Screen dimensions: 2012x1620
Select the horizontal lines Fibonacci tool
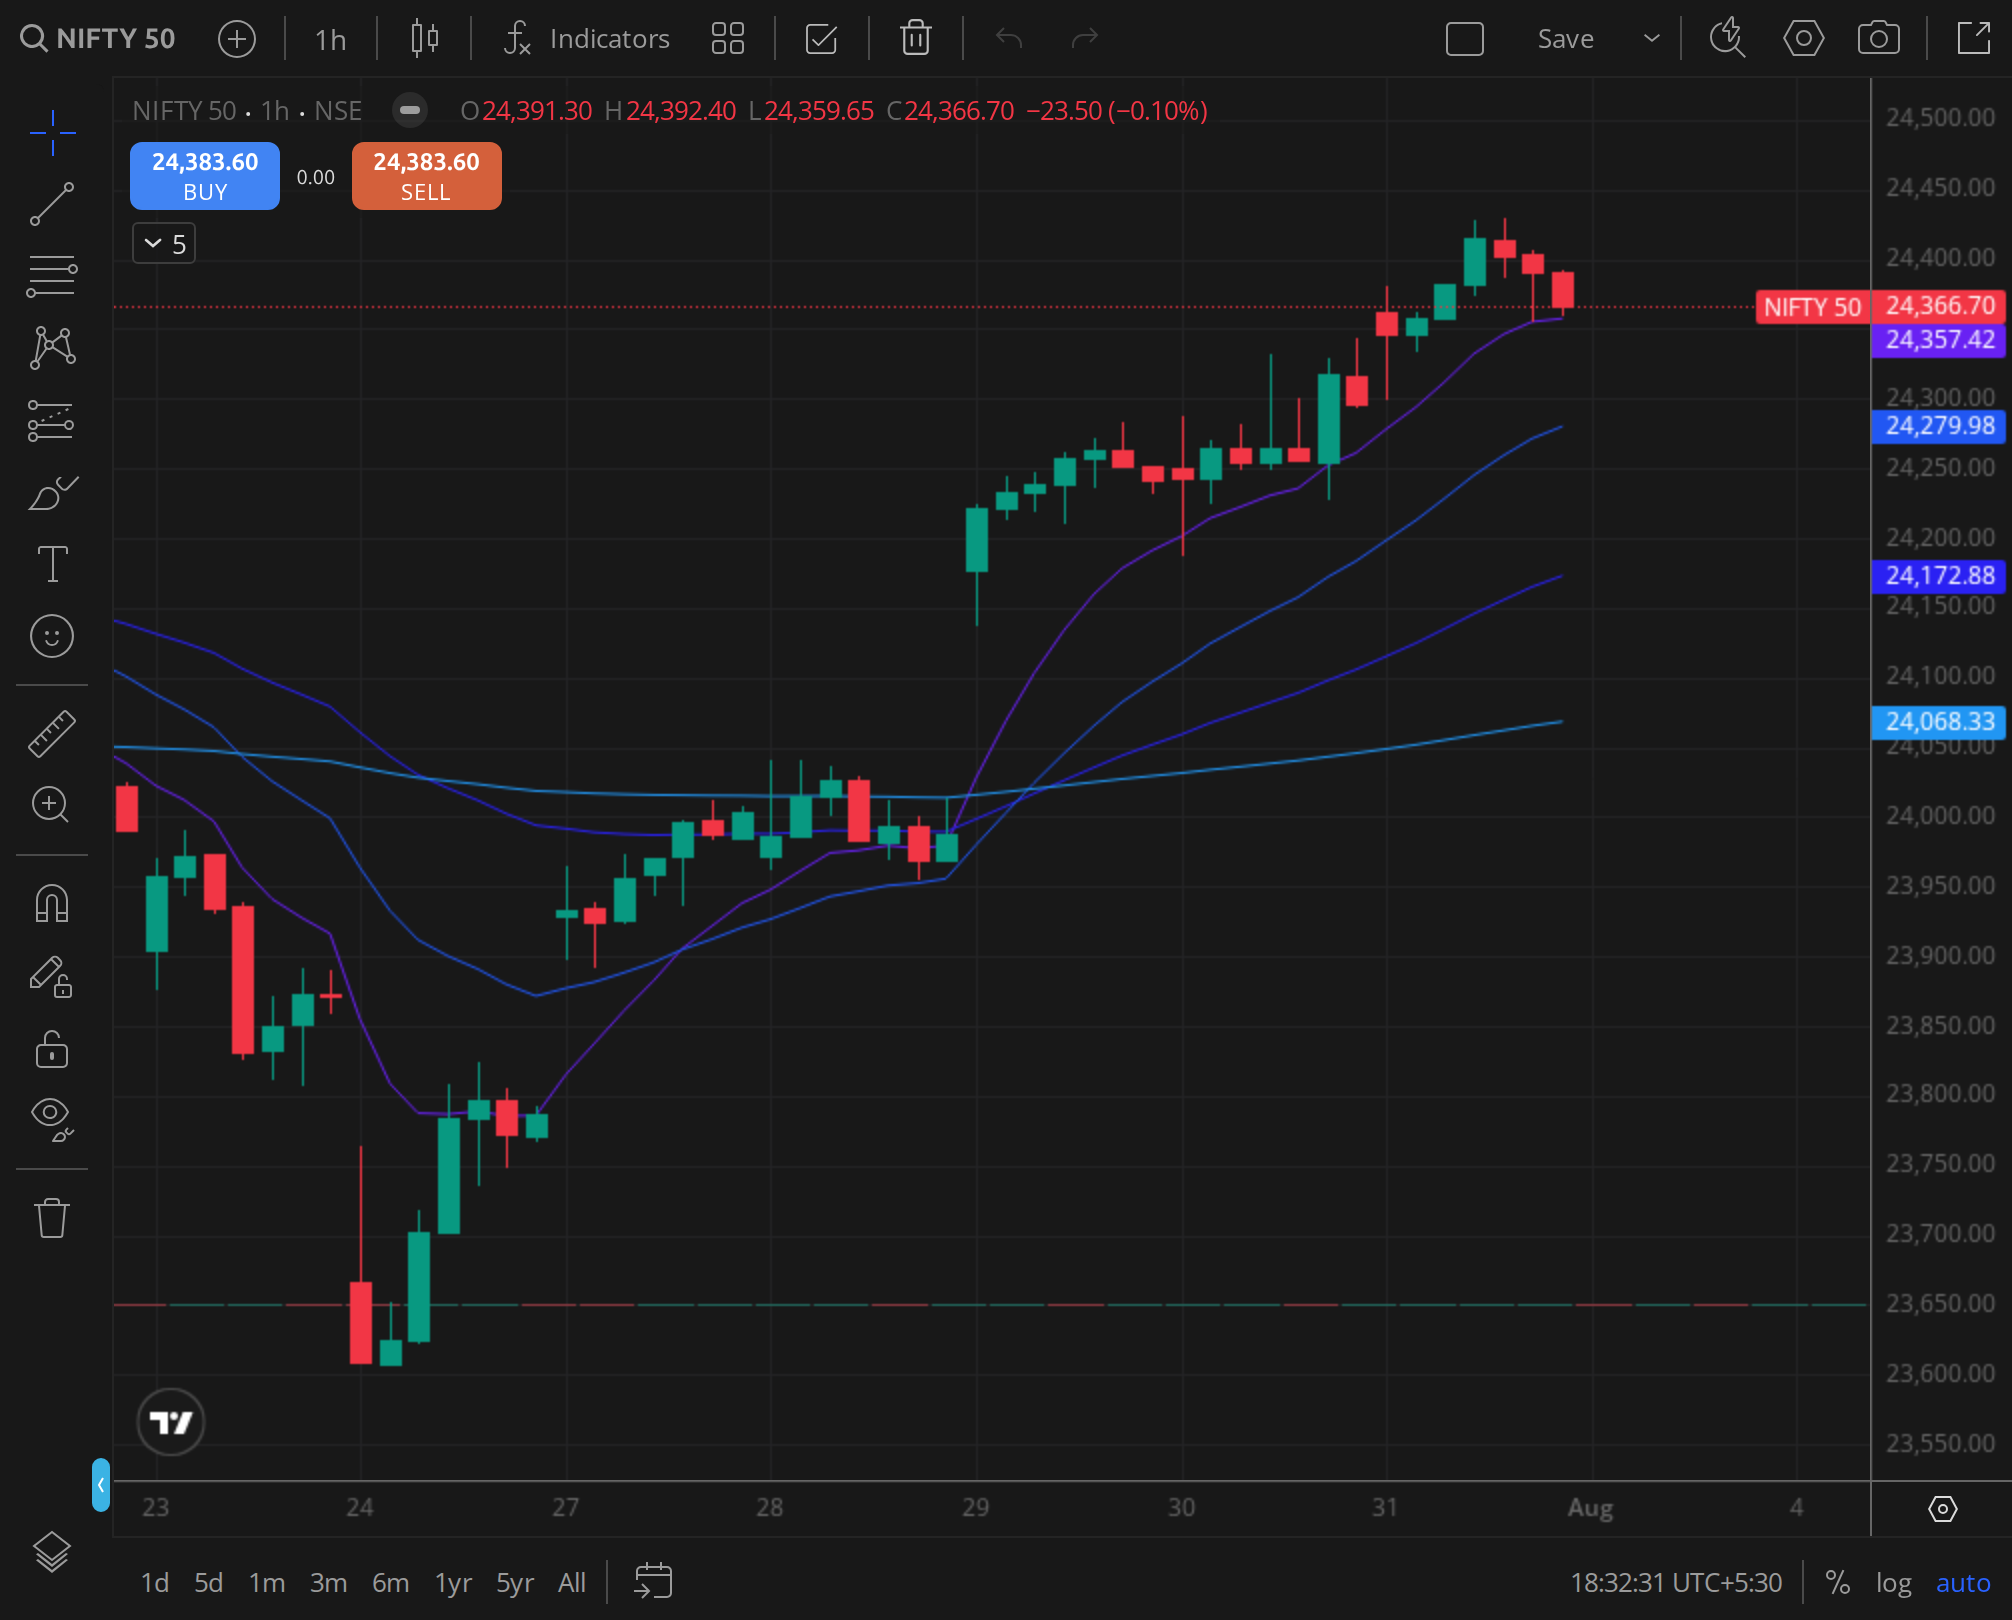pyautogui.click(x=52, y=276)
